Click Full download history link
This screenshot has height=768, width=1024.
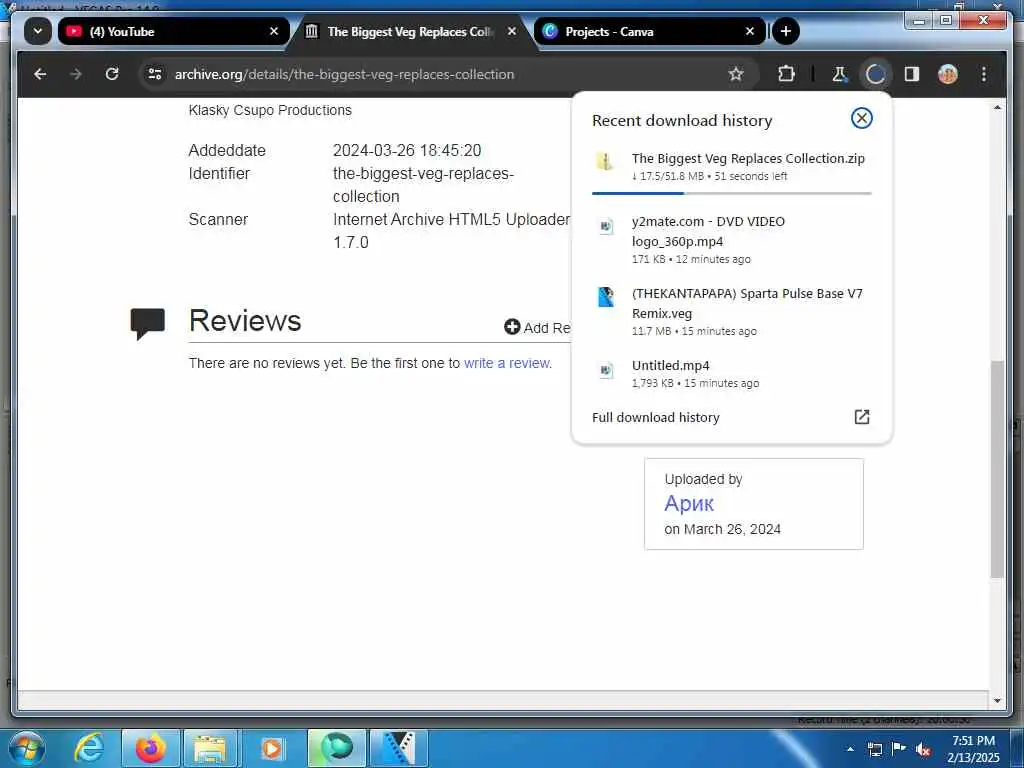656,417
